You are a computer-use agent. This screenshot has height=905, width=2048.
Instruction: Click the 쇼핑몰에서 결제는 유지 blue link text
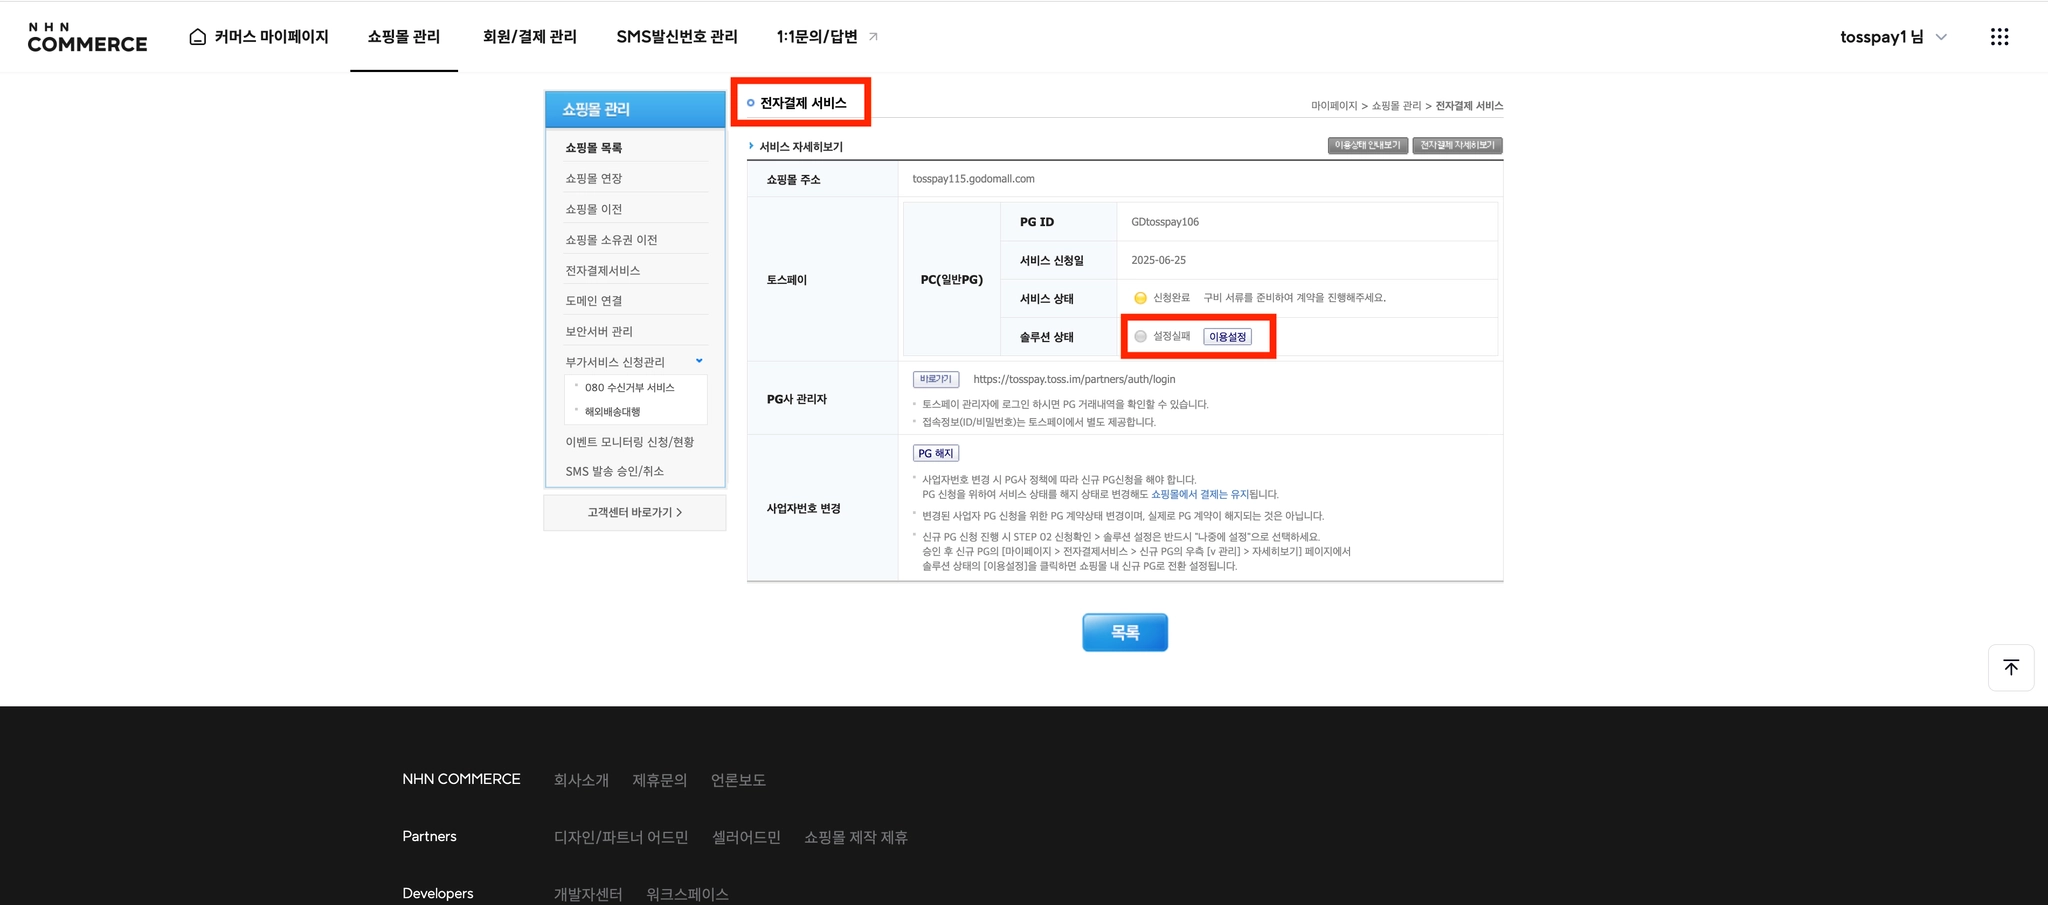(x=1200, y=494)
